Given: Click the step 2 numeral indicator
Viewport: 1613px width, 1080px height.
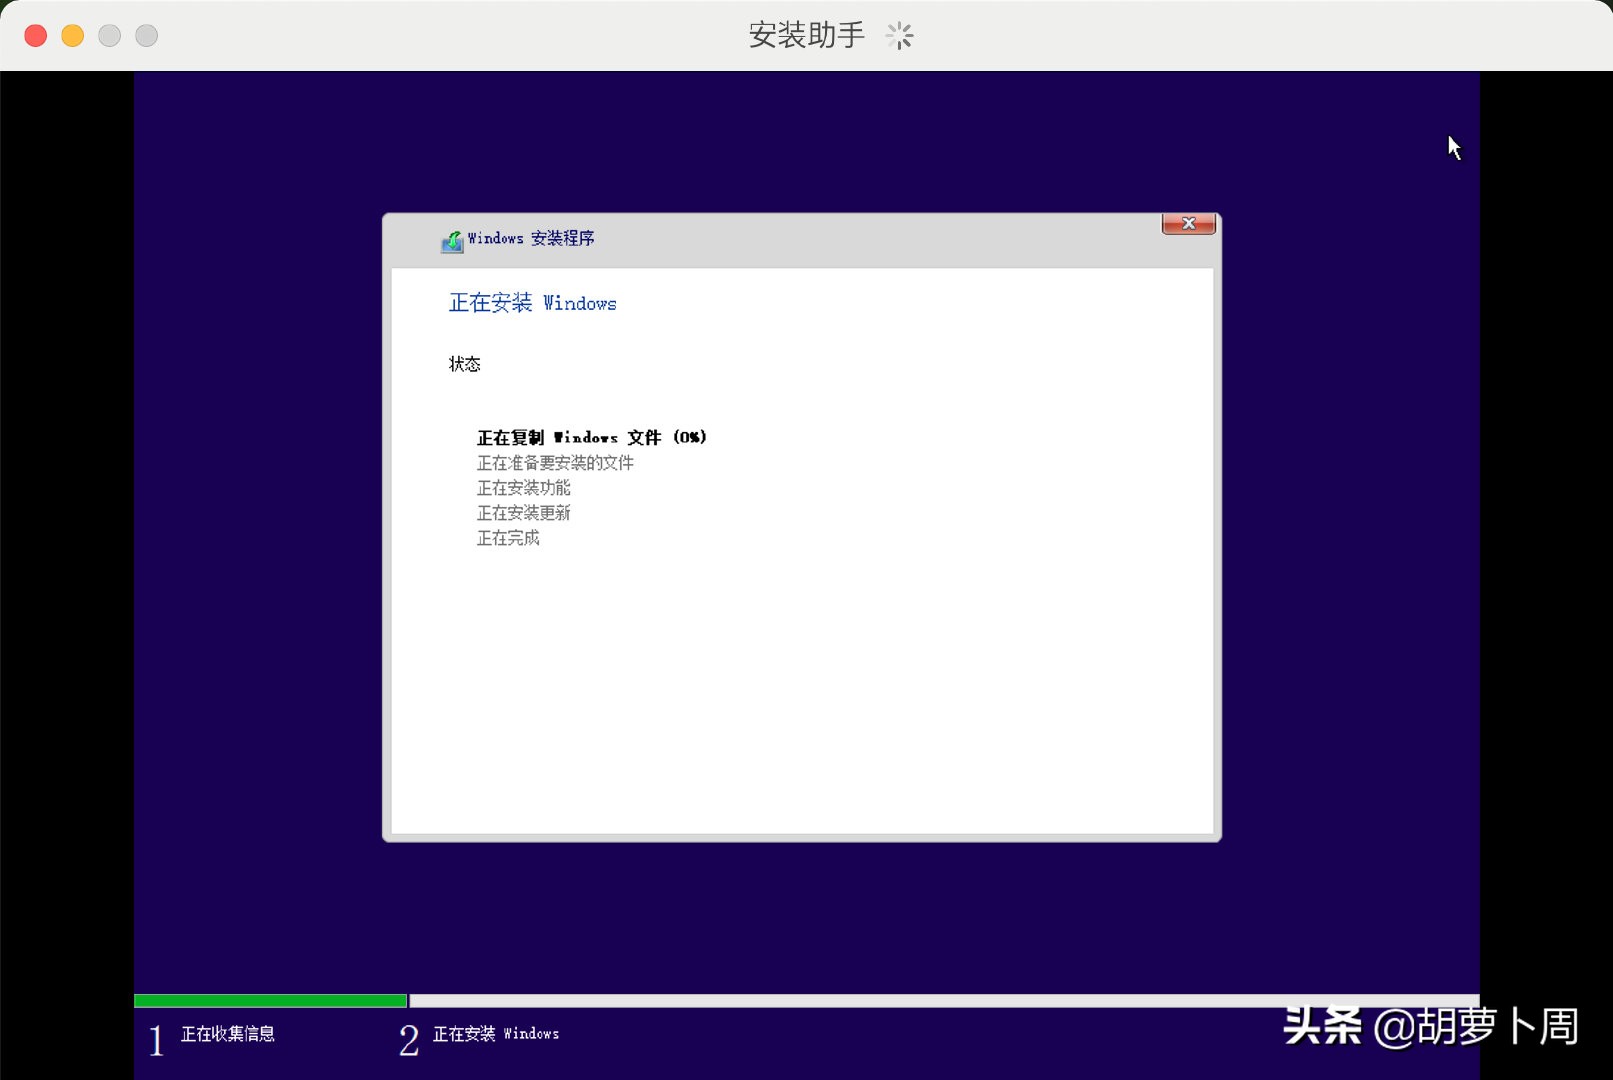Looking at the screenshot, I should 409,1041.
